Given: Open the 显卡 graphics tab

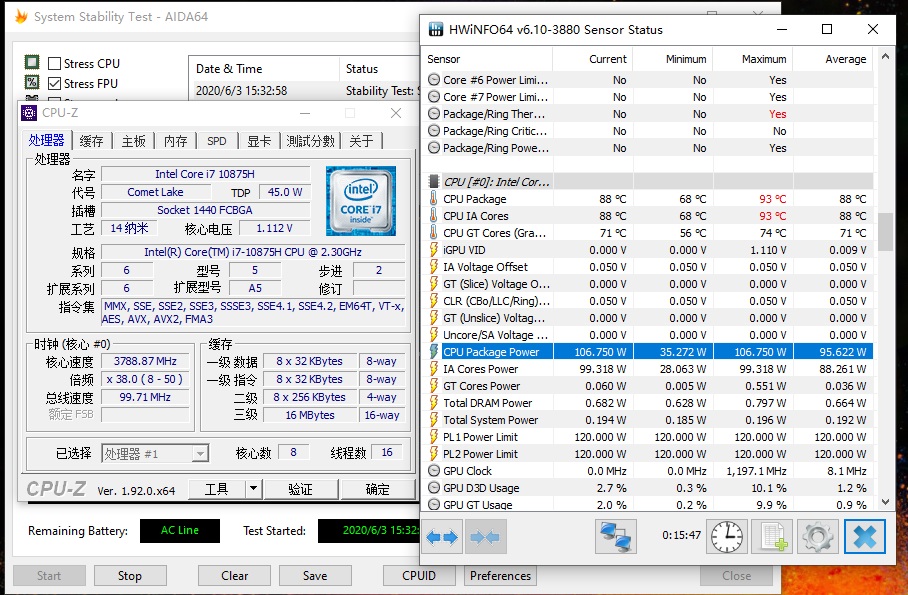Looking at the screenshot, I should click(x=258, y=141).
